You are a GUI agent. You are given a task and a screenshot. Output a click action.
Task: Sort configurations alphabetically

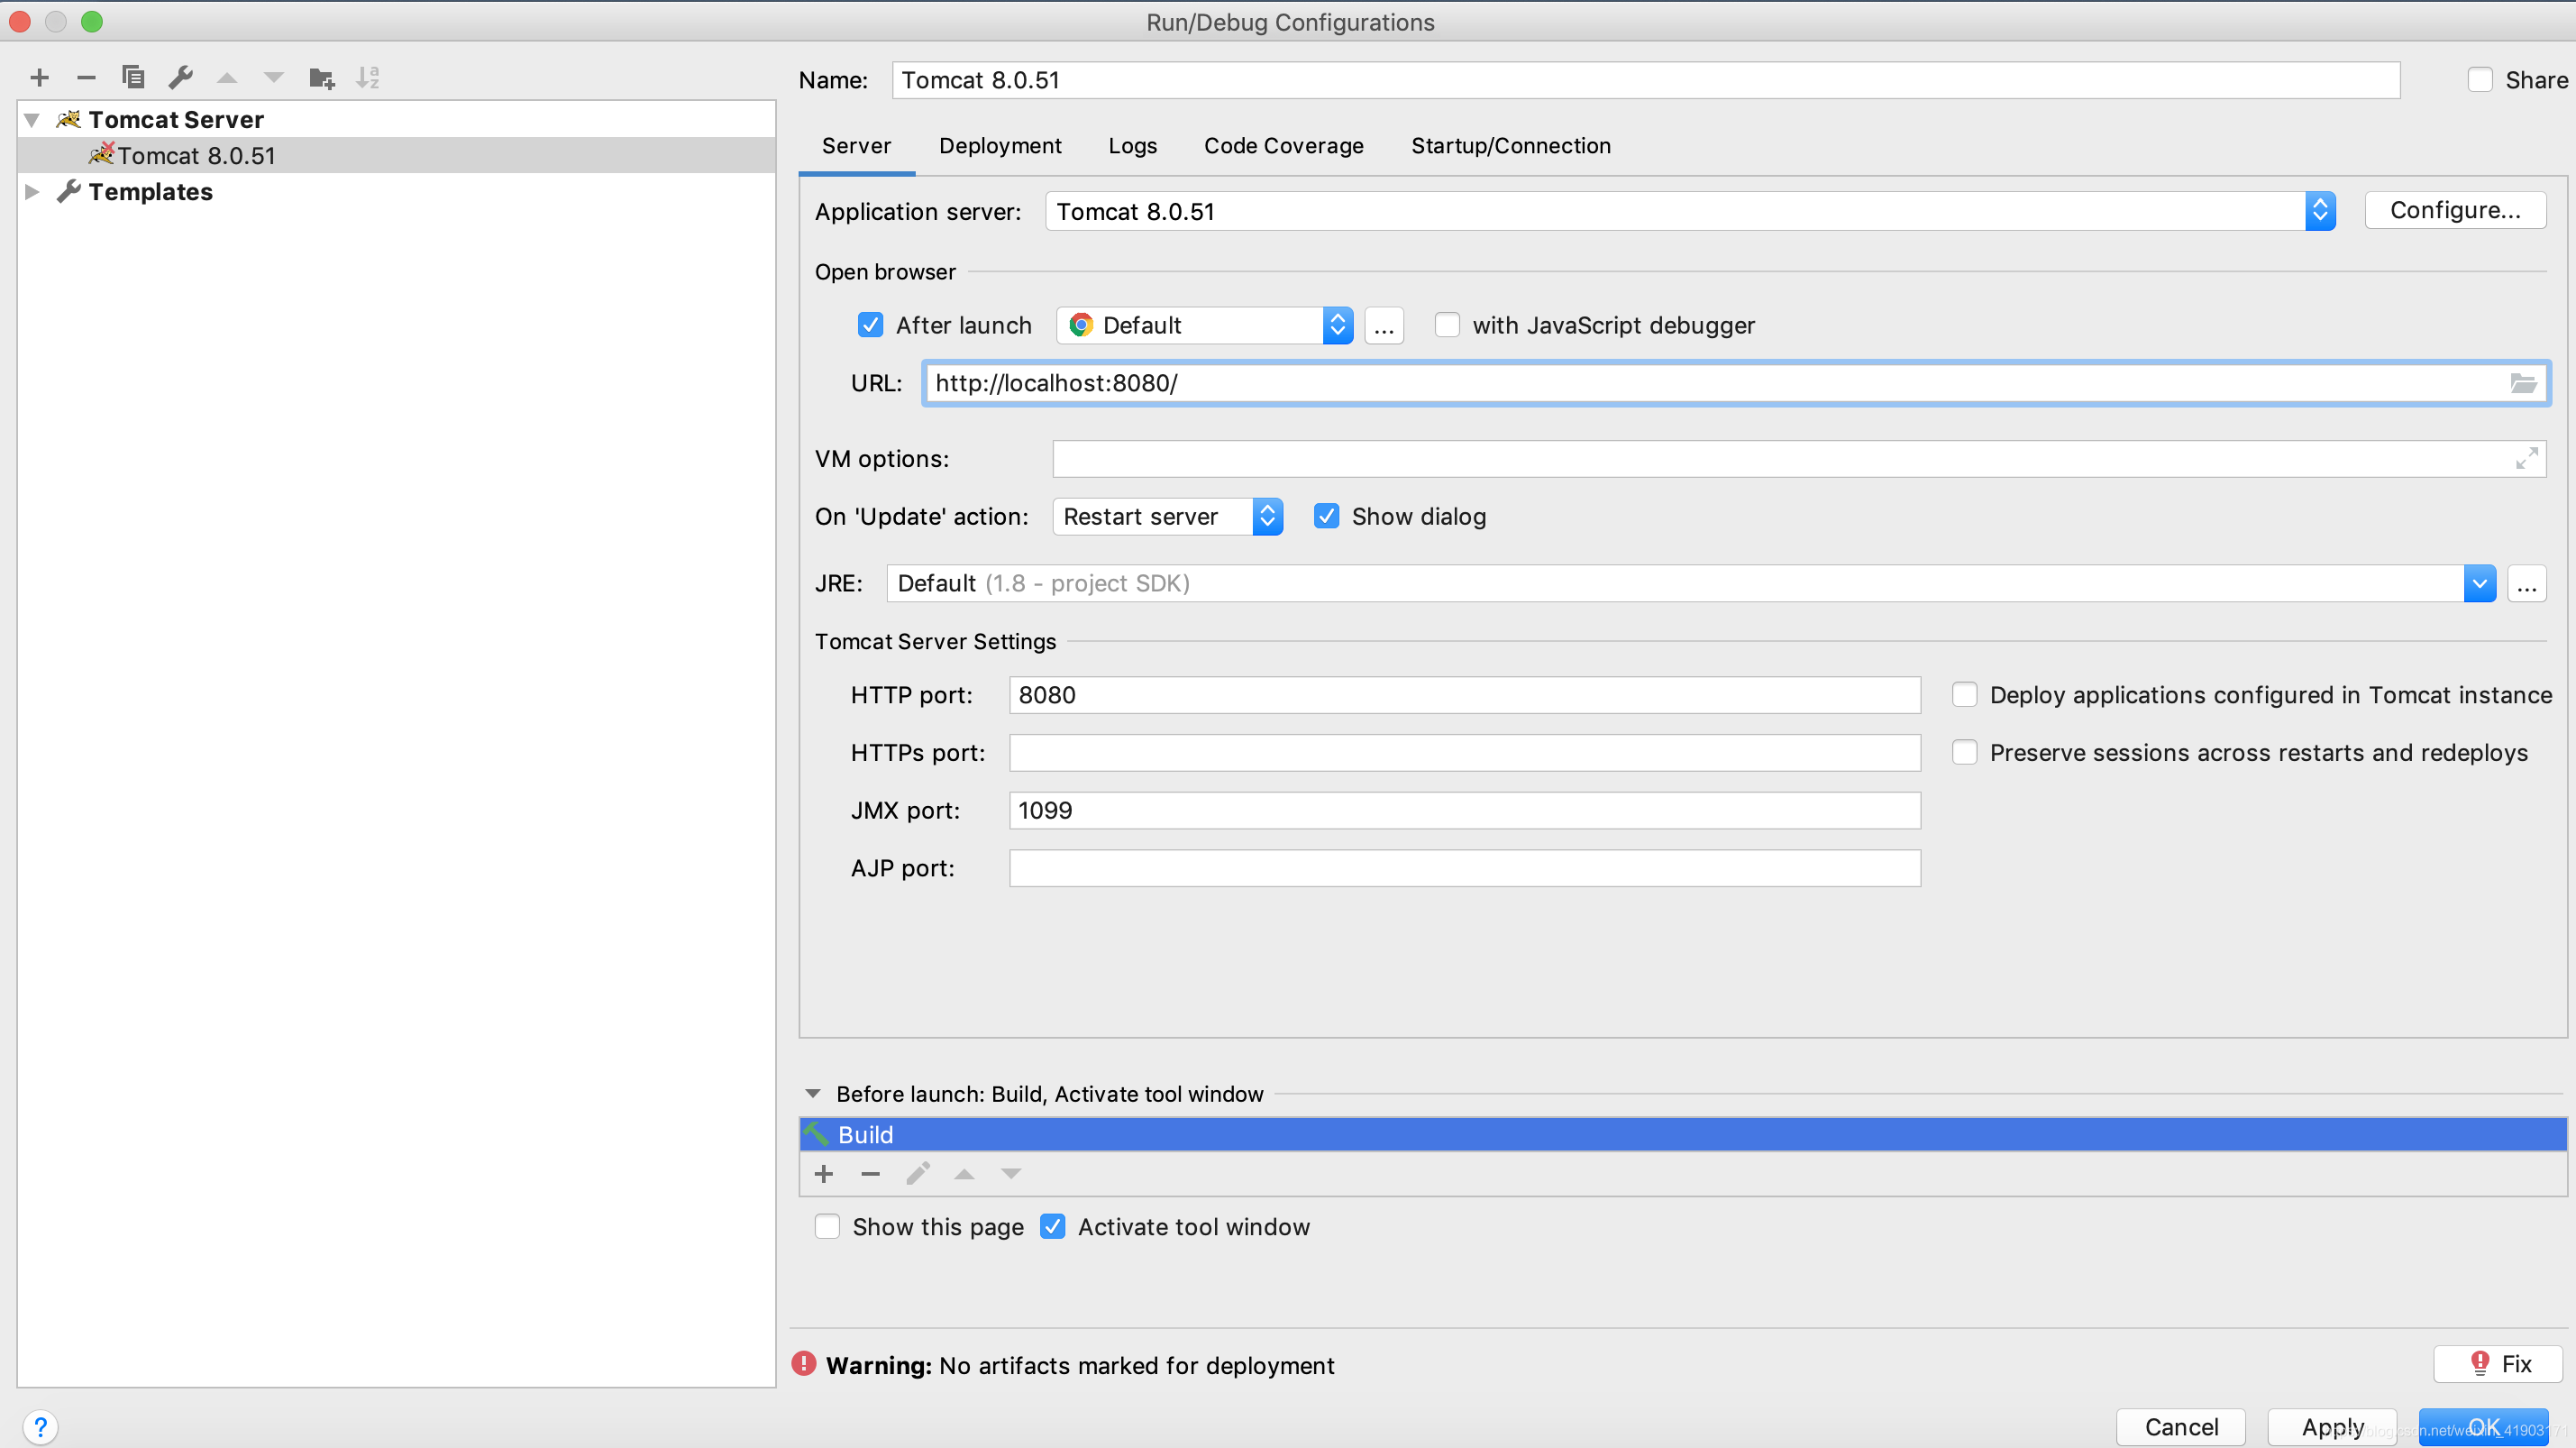(368, 77)
